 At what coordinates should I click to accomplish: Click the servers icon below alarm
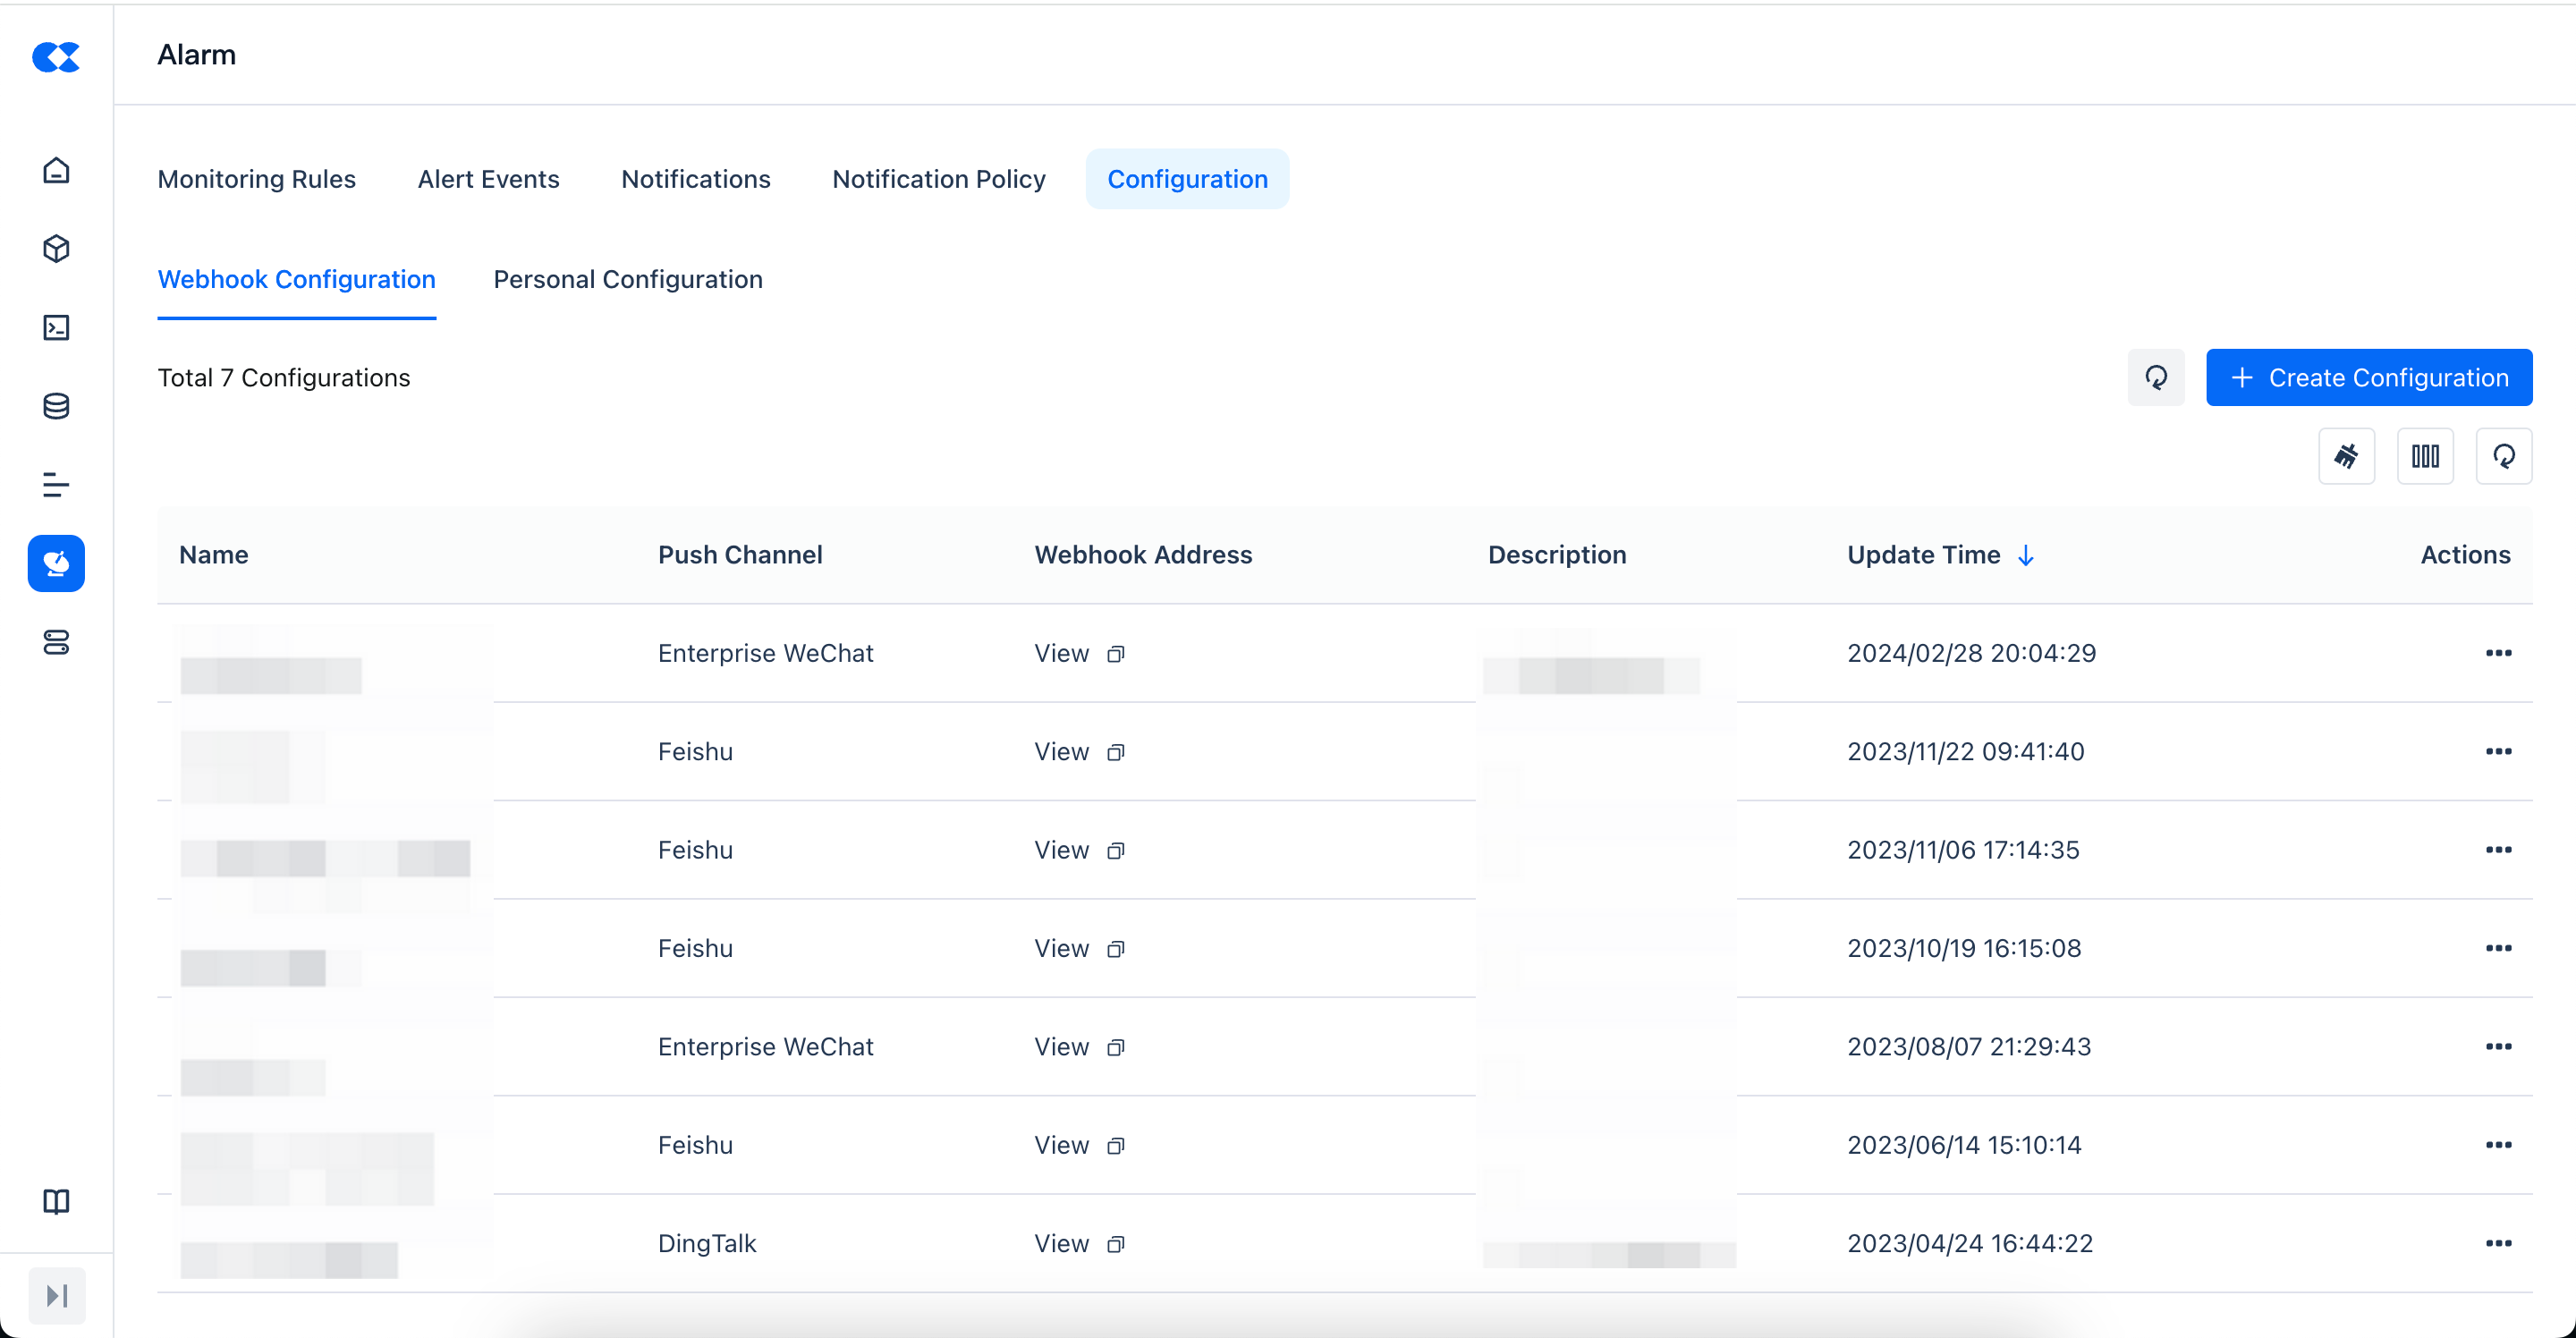56,642
